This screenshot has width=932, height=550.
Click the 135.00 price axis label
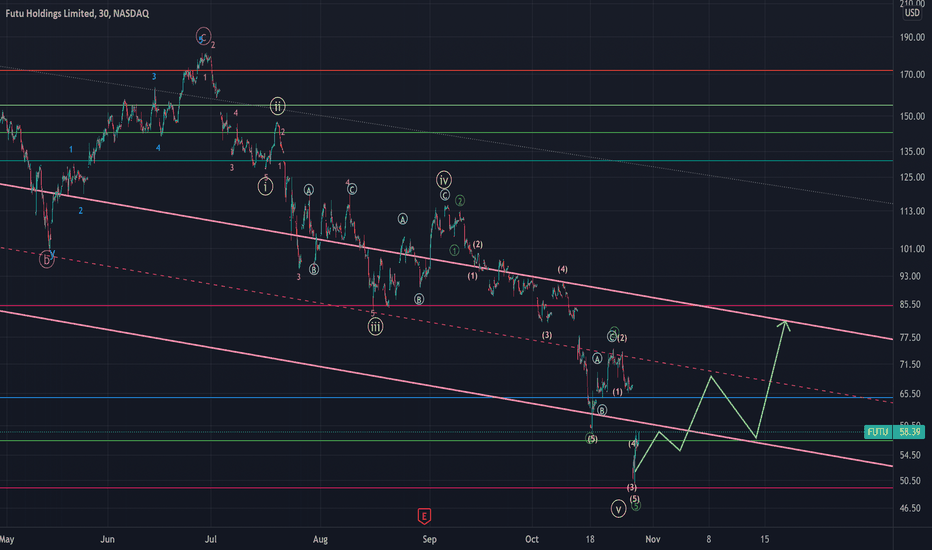912,152
